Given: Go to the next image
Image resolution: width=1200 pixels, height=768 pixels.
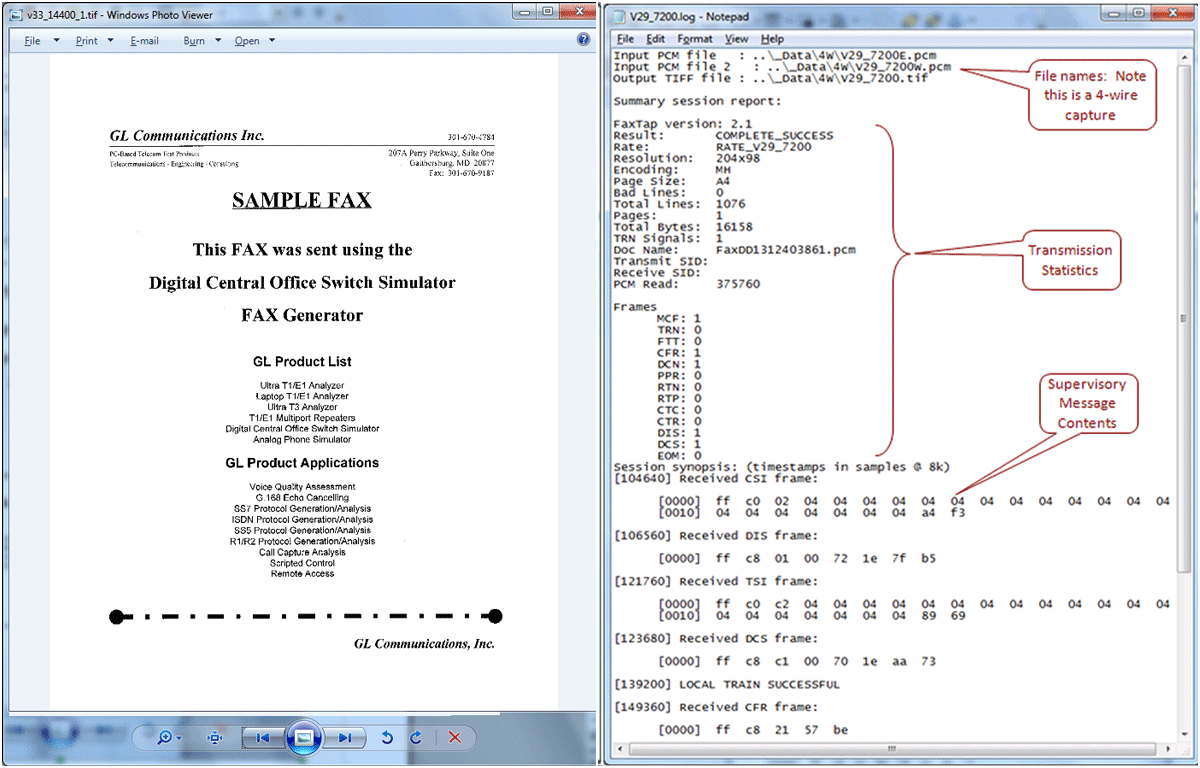Looking at the screenshot, I should coord(345,738).
